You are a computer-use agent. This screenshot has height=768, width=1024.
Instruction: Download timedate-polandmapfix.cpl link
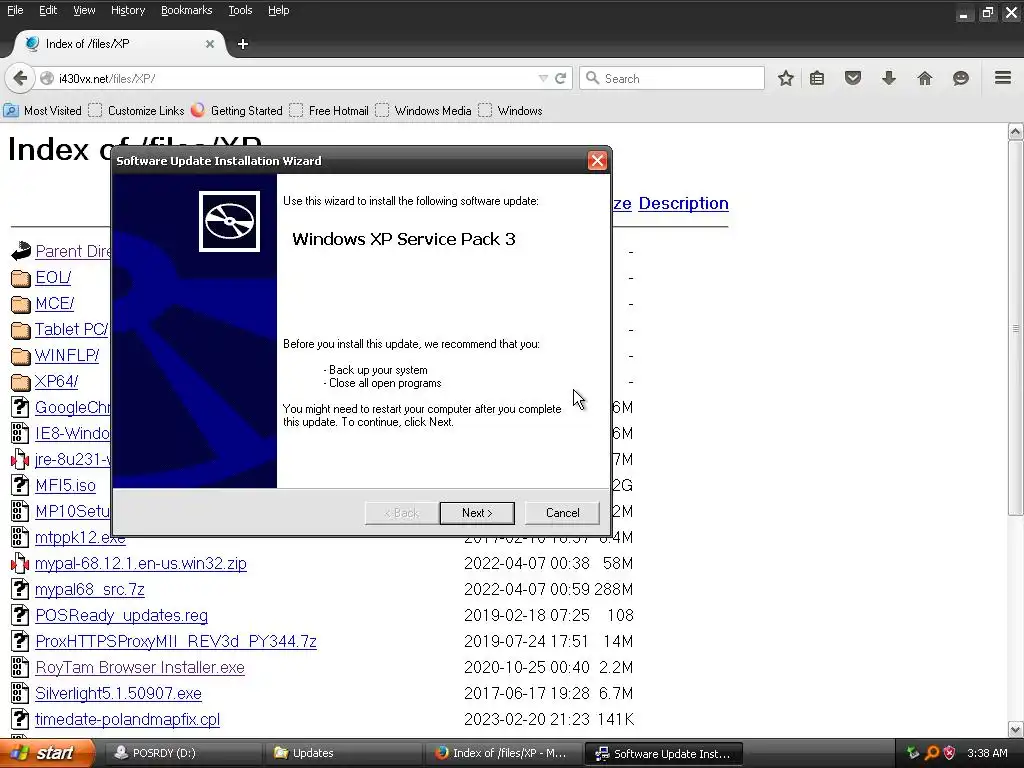pyautogui.click(x=127, y=720)
